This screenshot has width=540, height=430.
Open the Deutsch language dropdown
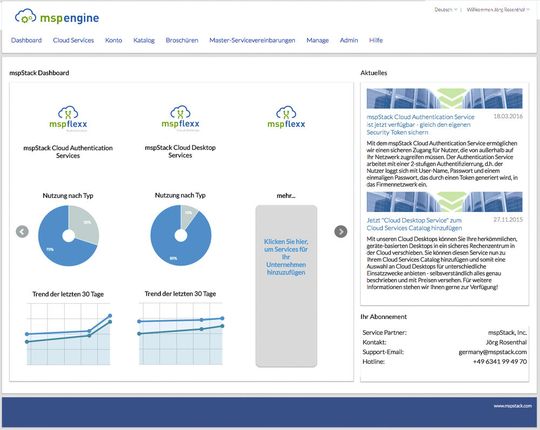pos(445,10)
